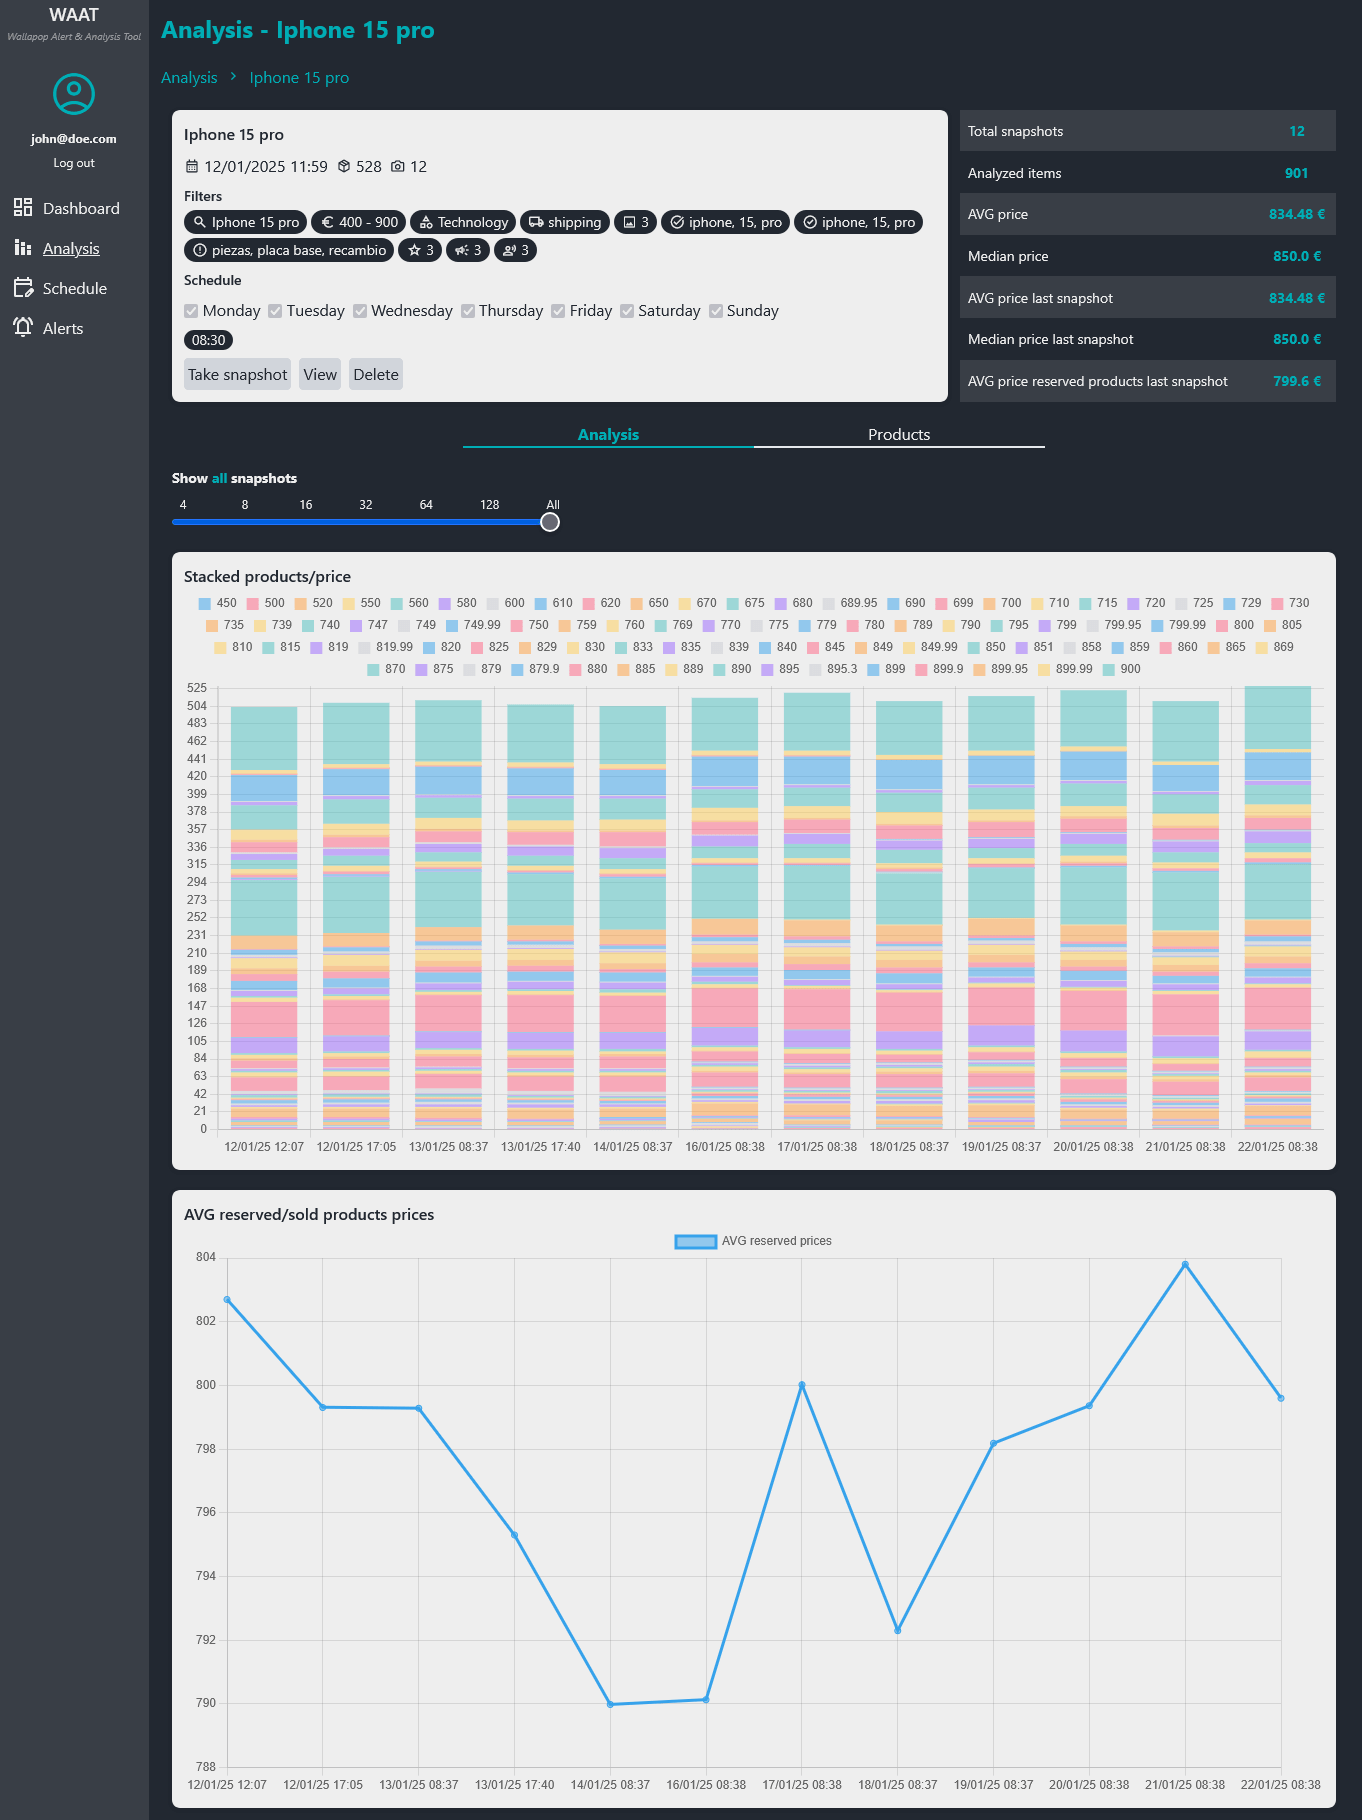Click the Analysis breadcrumb link

[x=189, y=78]
